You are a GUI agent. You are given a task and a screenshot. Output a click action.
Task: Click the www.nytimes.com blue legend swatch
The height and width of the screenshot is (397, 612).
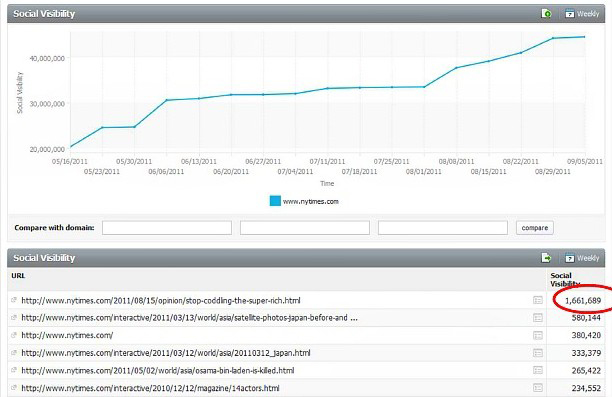pyautogui.click(x=275, y=201)
